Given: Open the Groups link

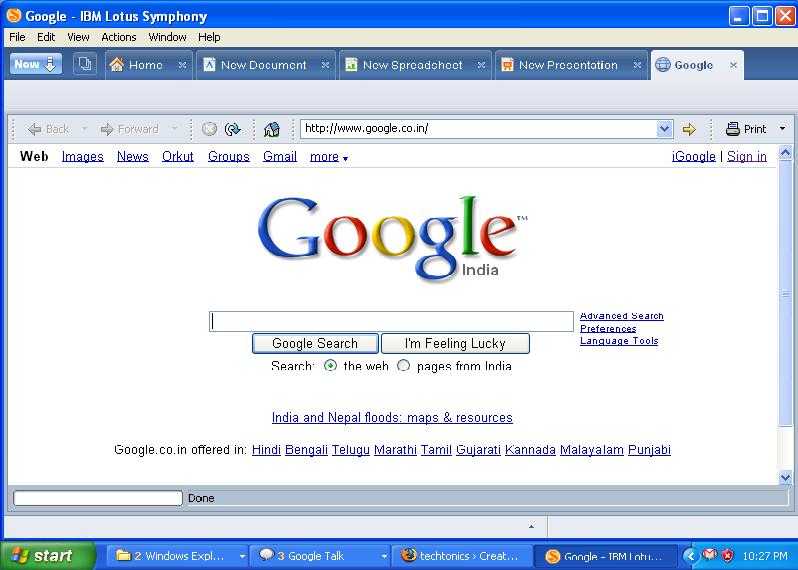Looking at the screenshot, I should 229,157.
